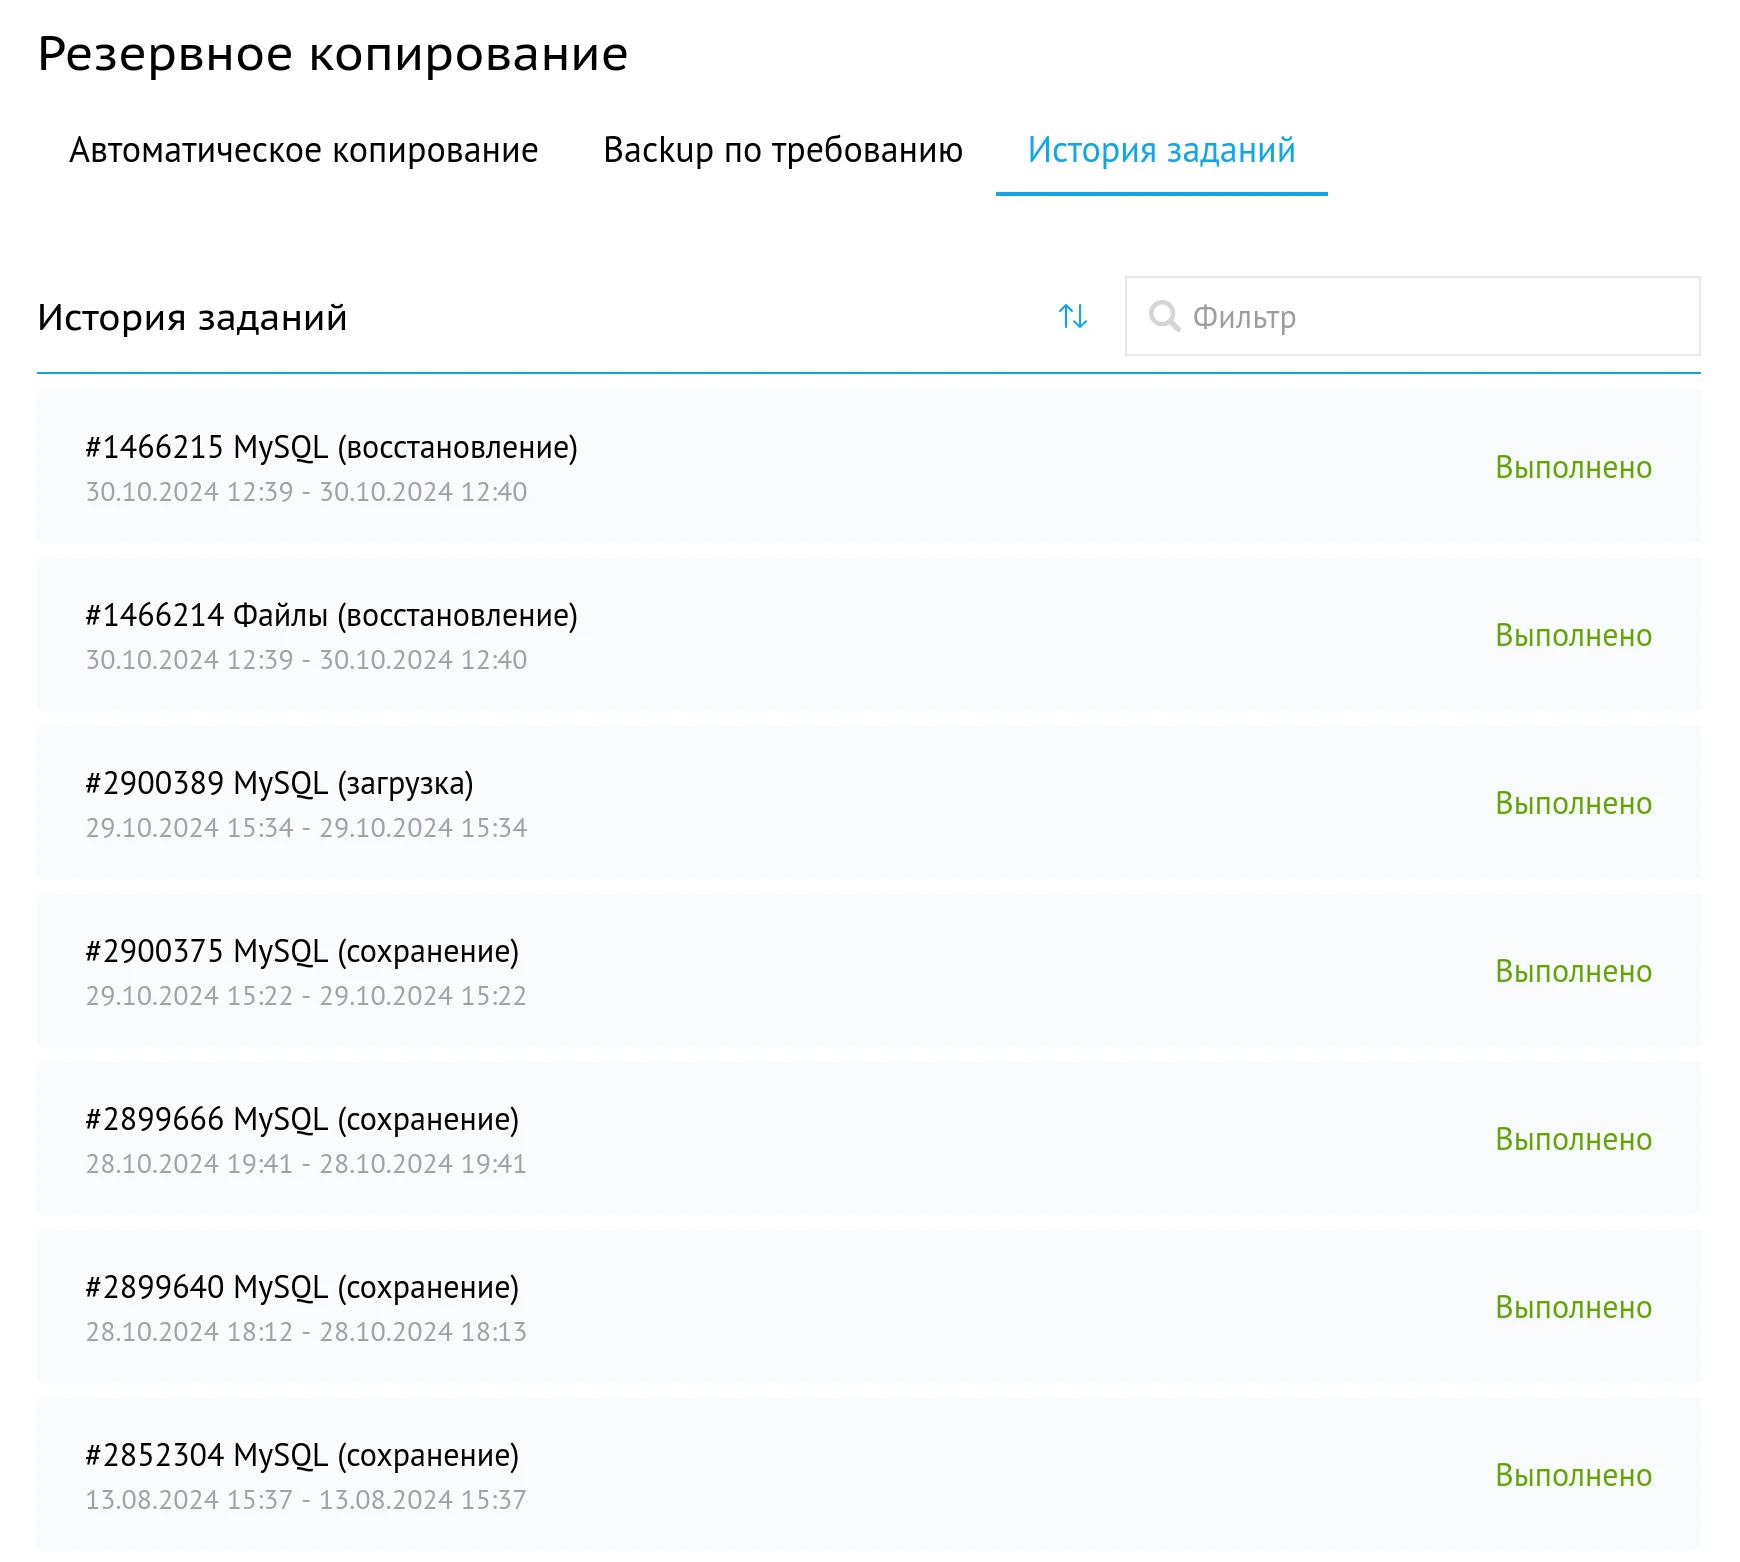Open job #1466215 MySQL (восстановление)
Screen dimensions: 1740x1562
[x=331, y=448]
